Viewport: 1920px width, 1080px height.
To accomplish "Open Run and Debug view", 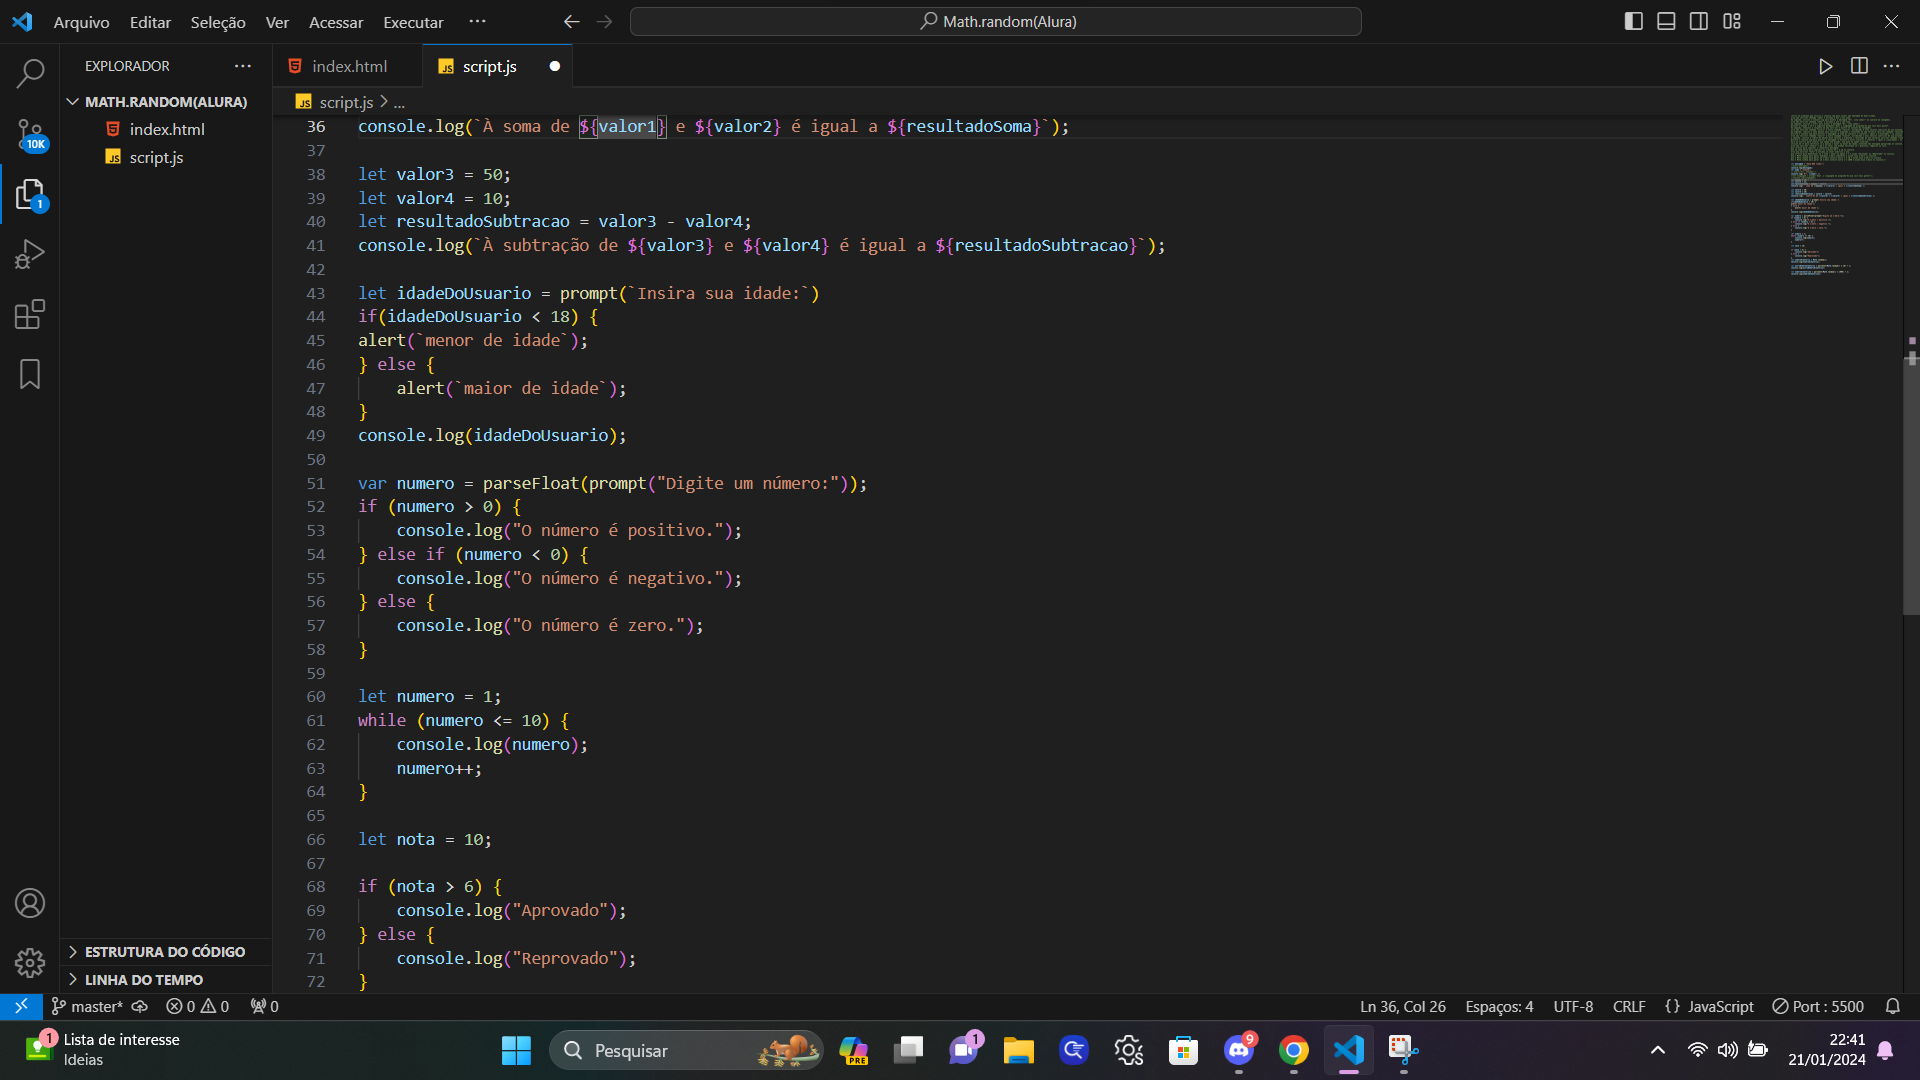I will tap(30, 254).
